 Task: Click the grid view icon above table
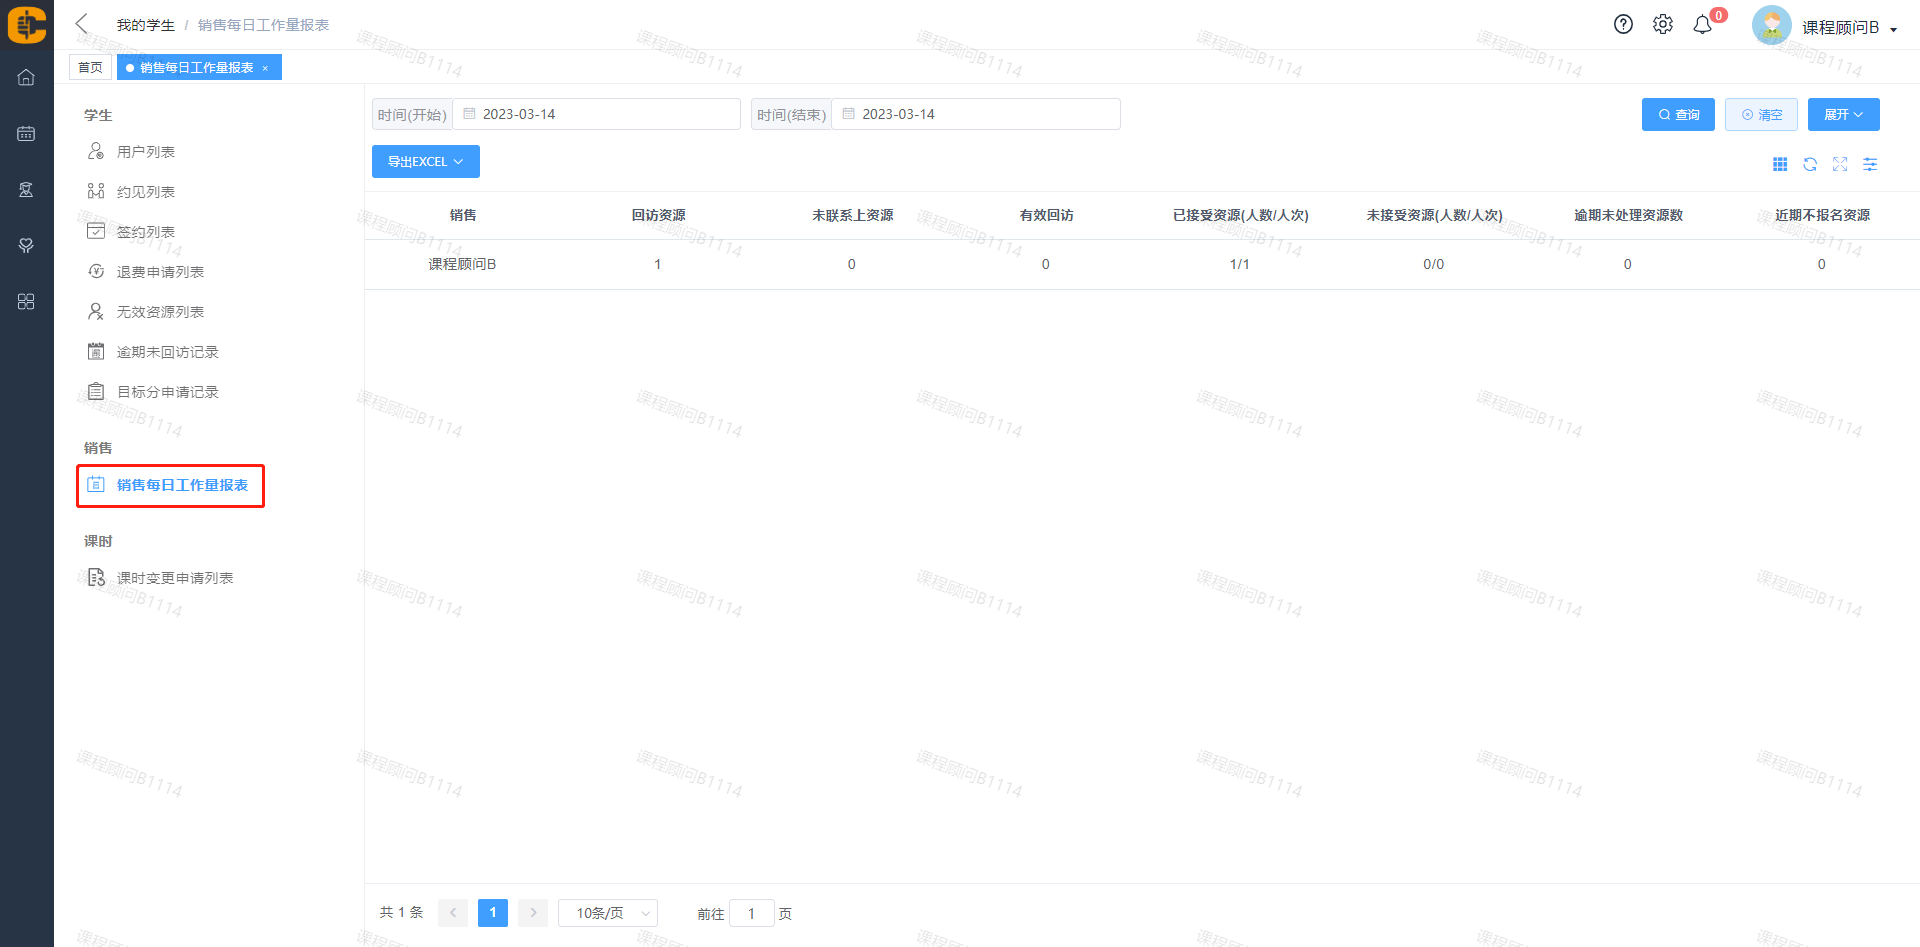pyautogui.click(x=1780, y=164)
